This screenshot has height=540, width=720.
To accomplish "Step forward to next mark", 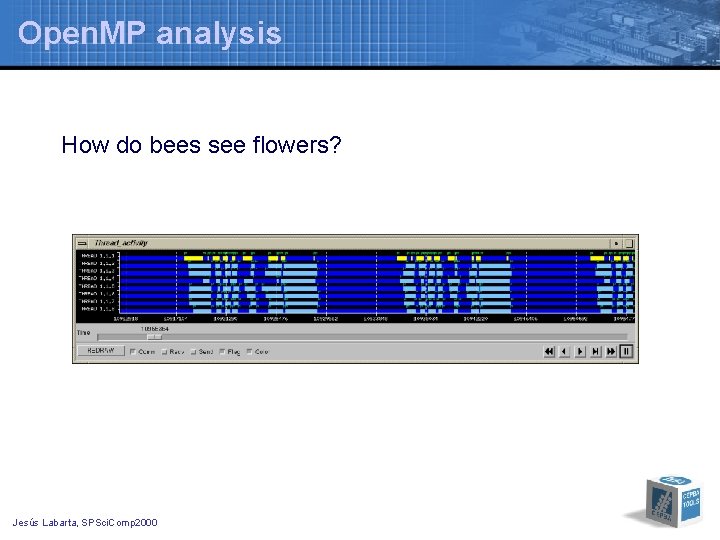I will point(596,352).
